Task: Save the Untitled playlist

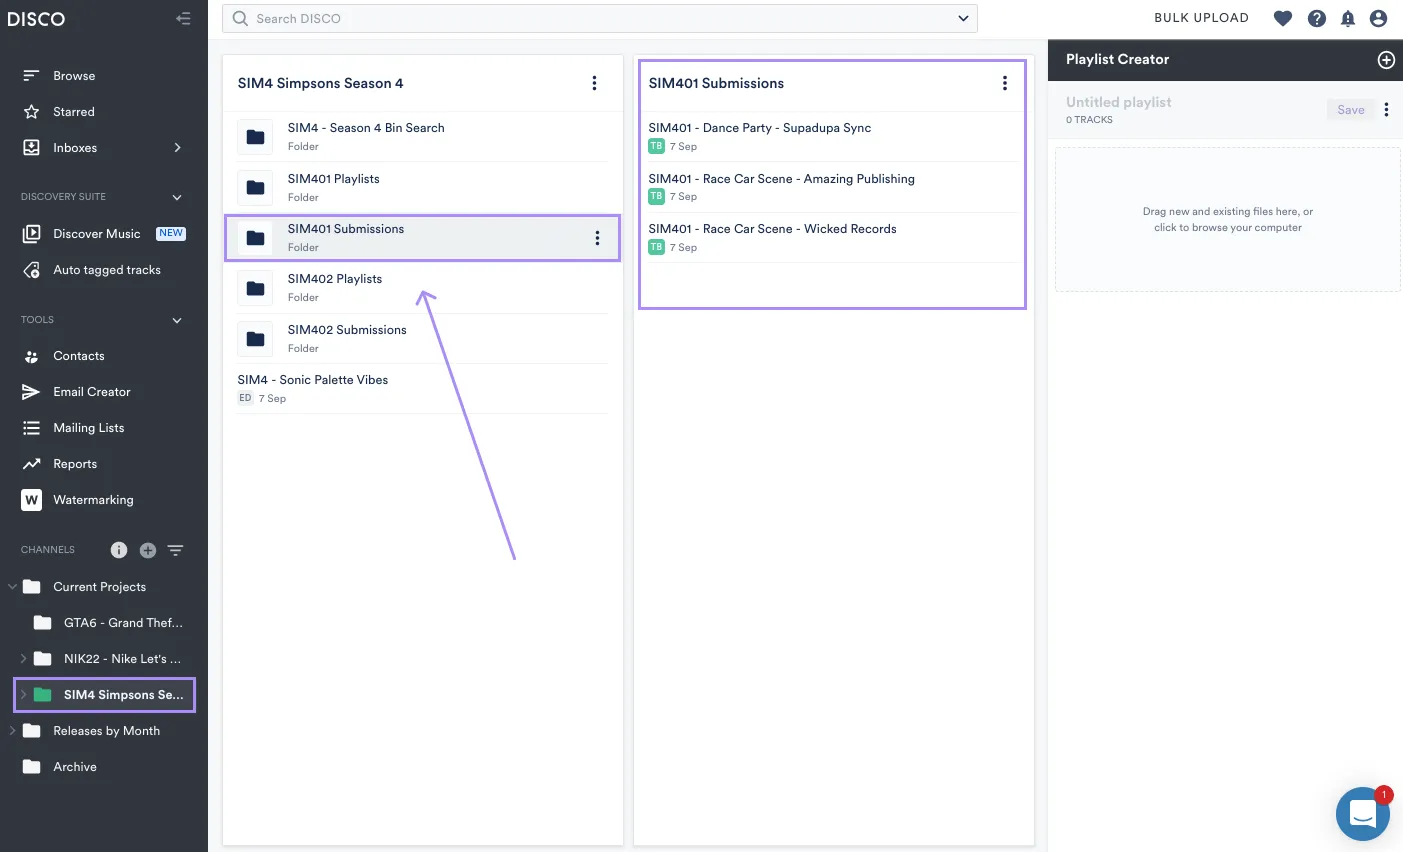Action: coord(1350,109)
